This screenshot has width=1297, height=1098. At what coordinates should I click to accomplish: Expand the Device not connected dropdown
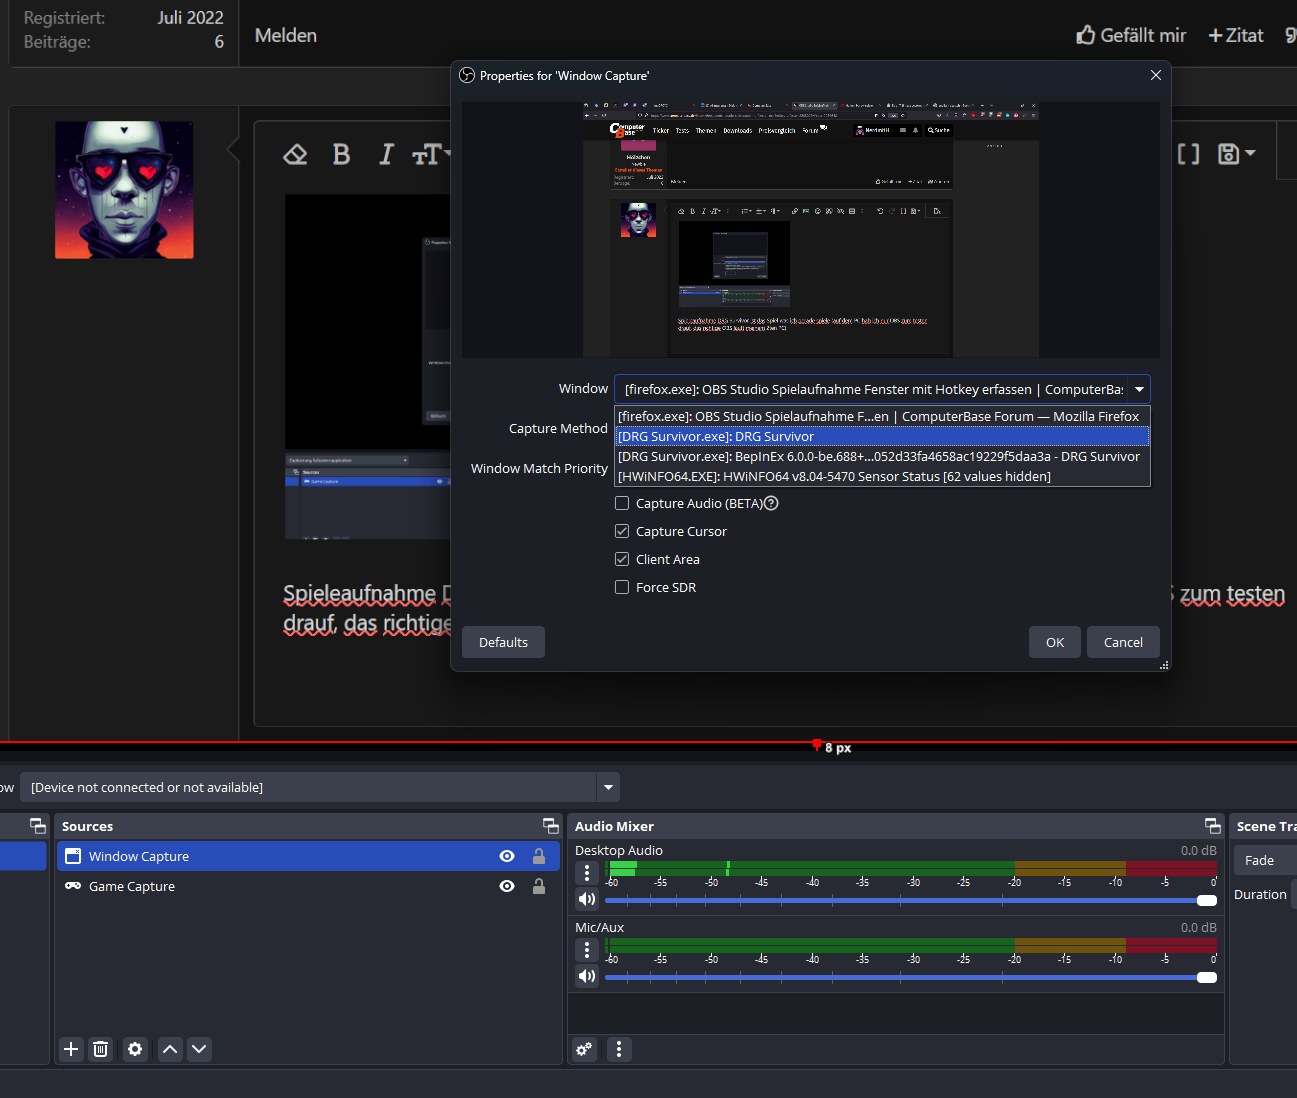pyautogui.click(x=608, y=787)
